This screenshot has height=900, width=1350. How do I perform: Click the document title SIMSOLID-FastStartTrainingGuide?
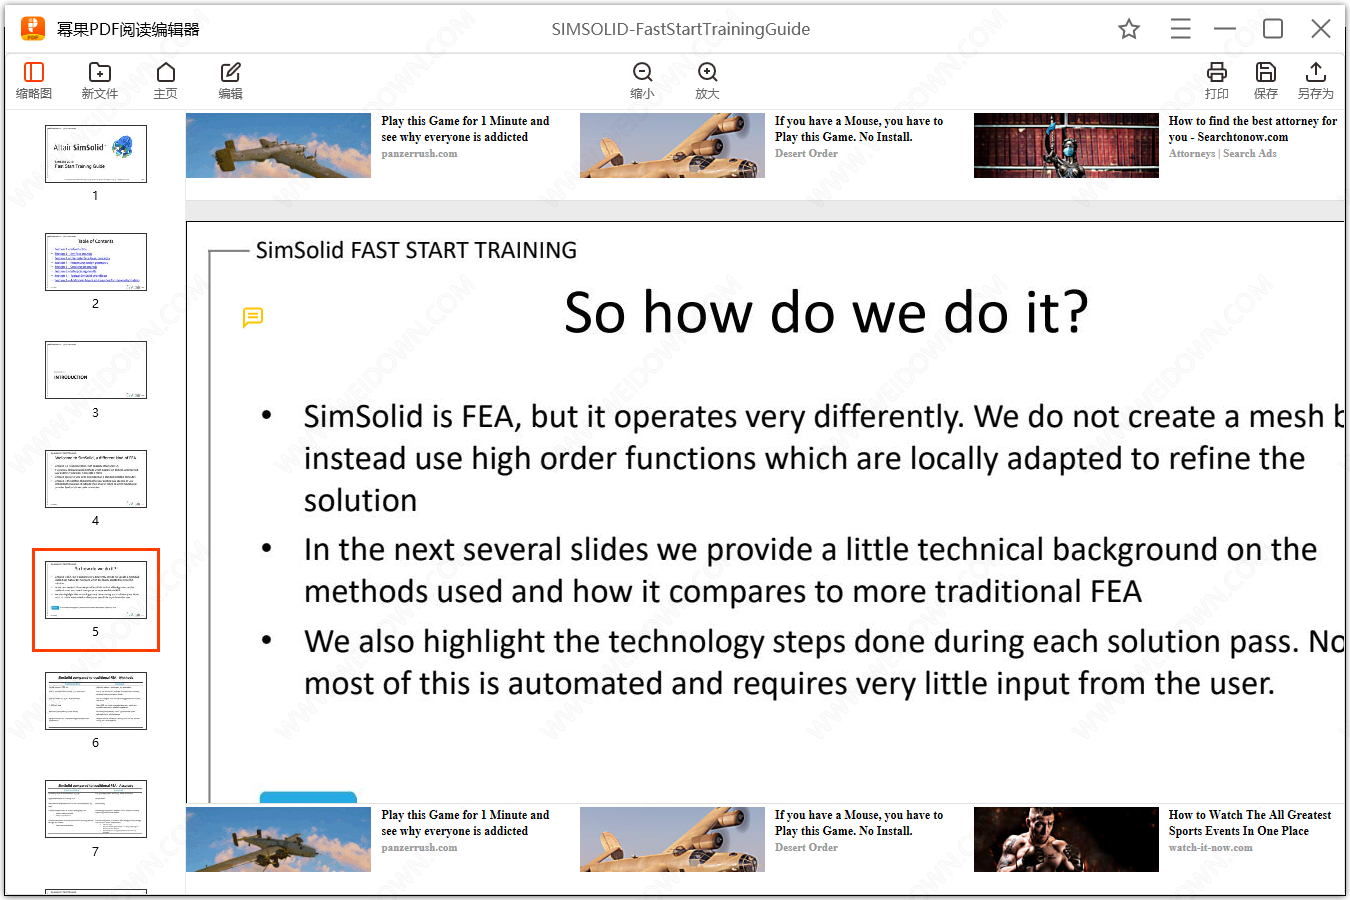click(x=681, y=29)
